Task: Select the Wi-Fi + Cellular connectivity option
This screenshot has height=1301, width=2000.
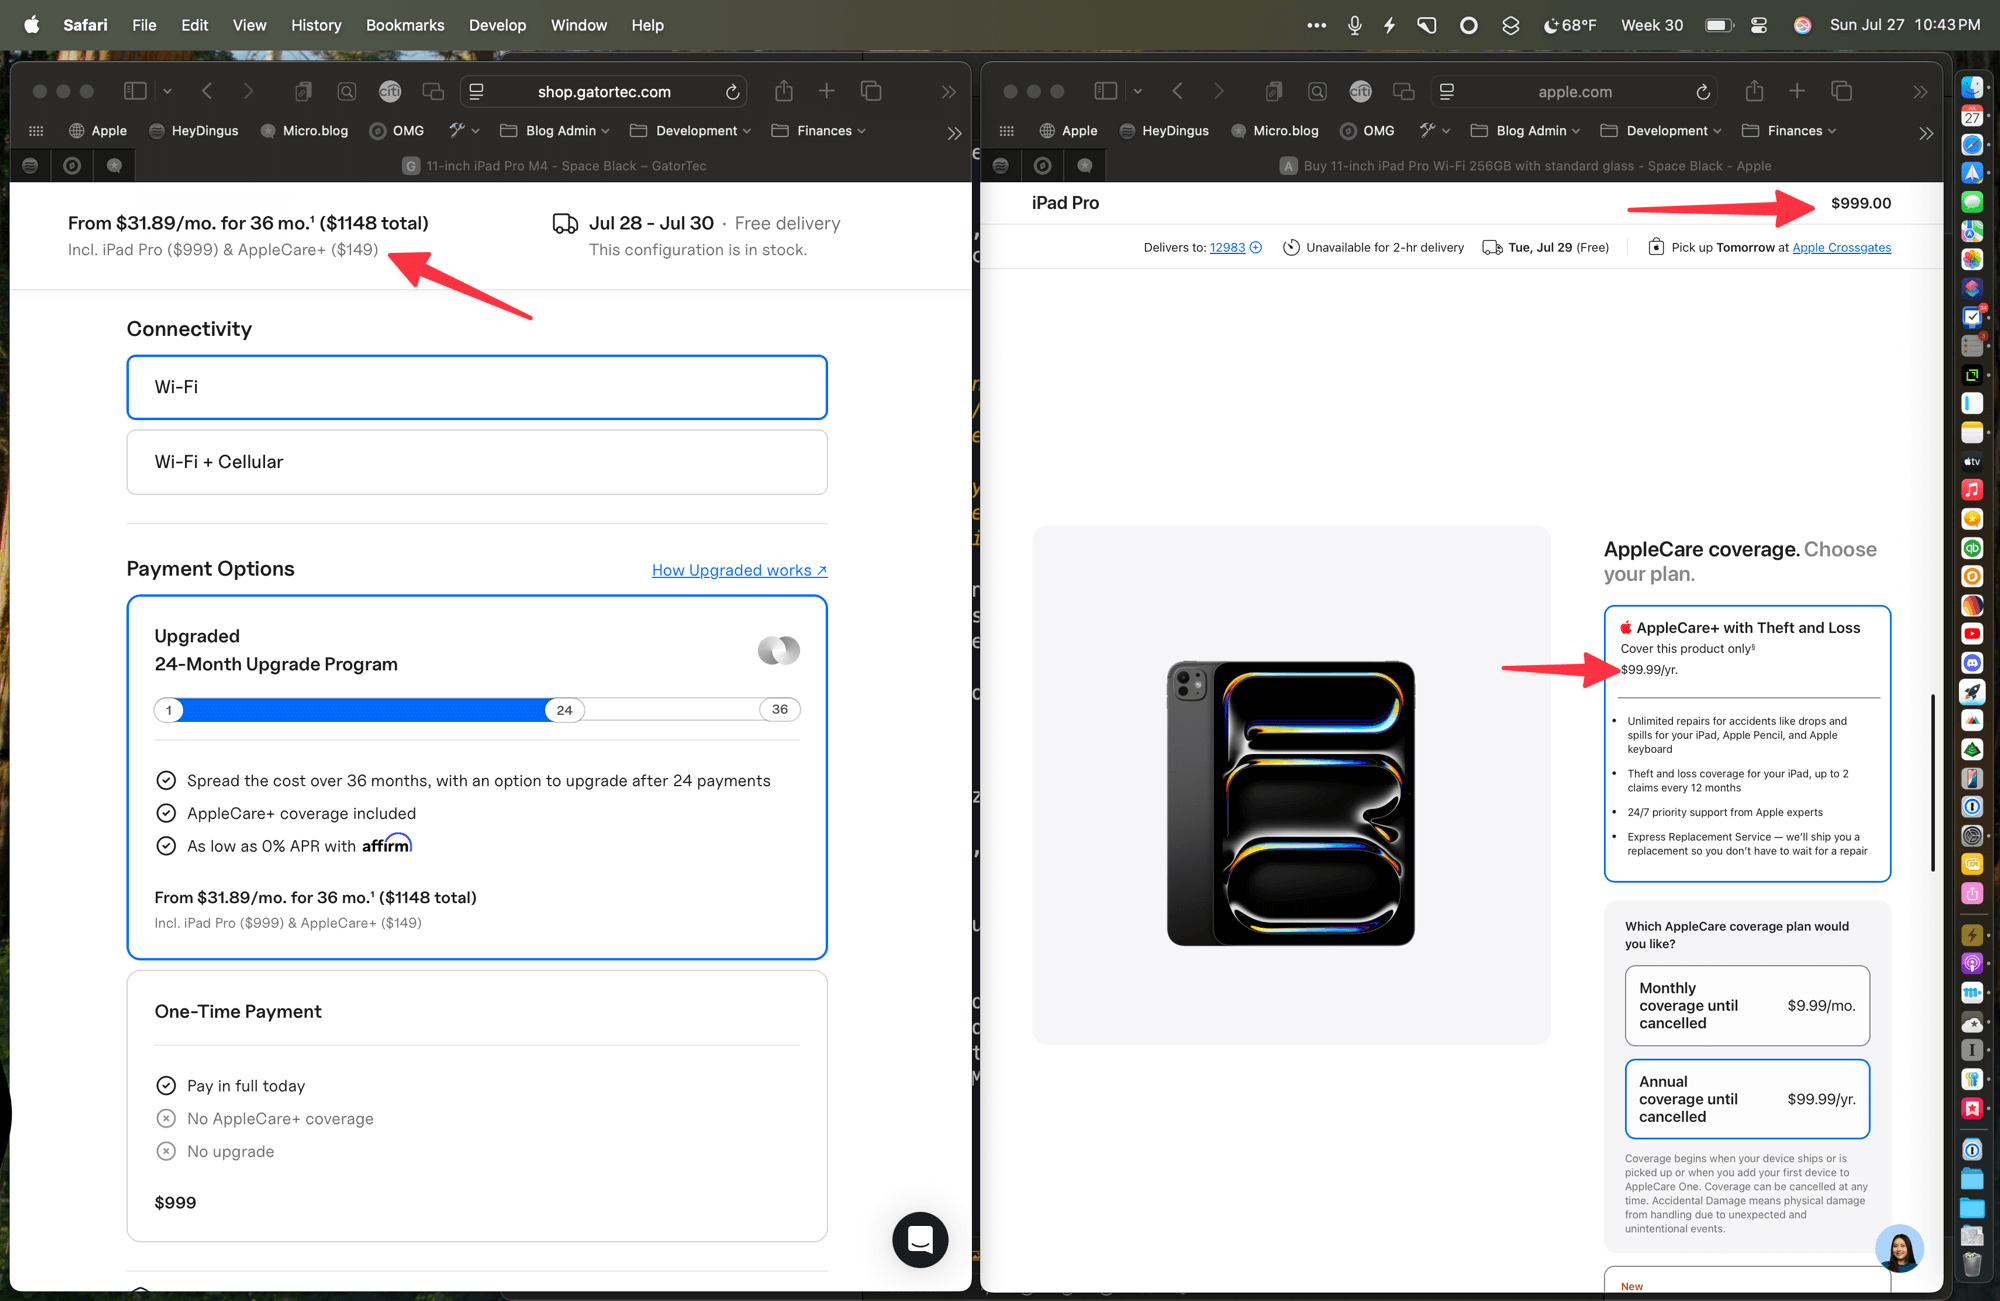Action: click(477, 462)
